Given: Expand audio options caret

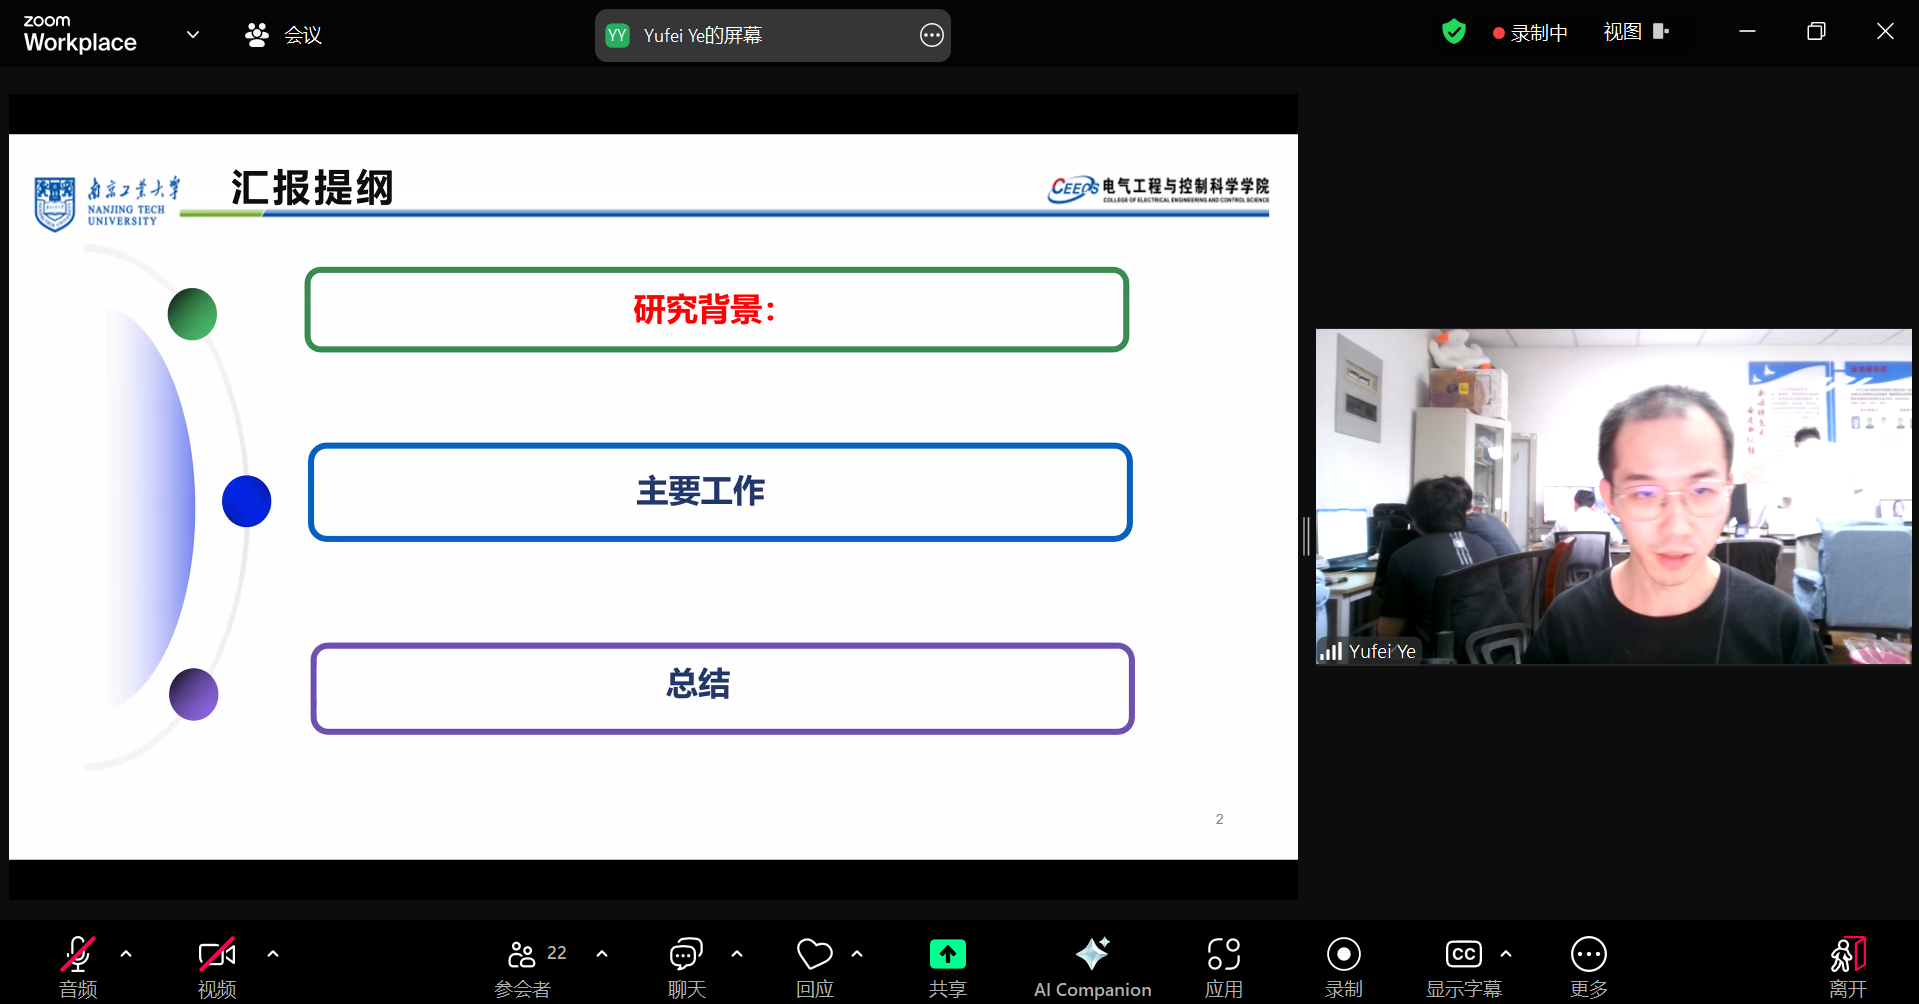Looking at the screenshot, I should click(x=126, y=954).
